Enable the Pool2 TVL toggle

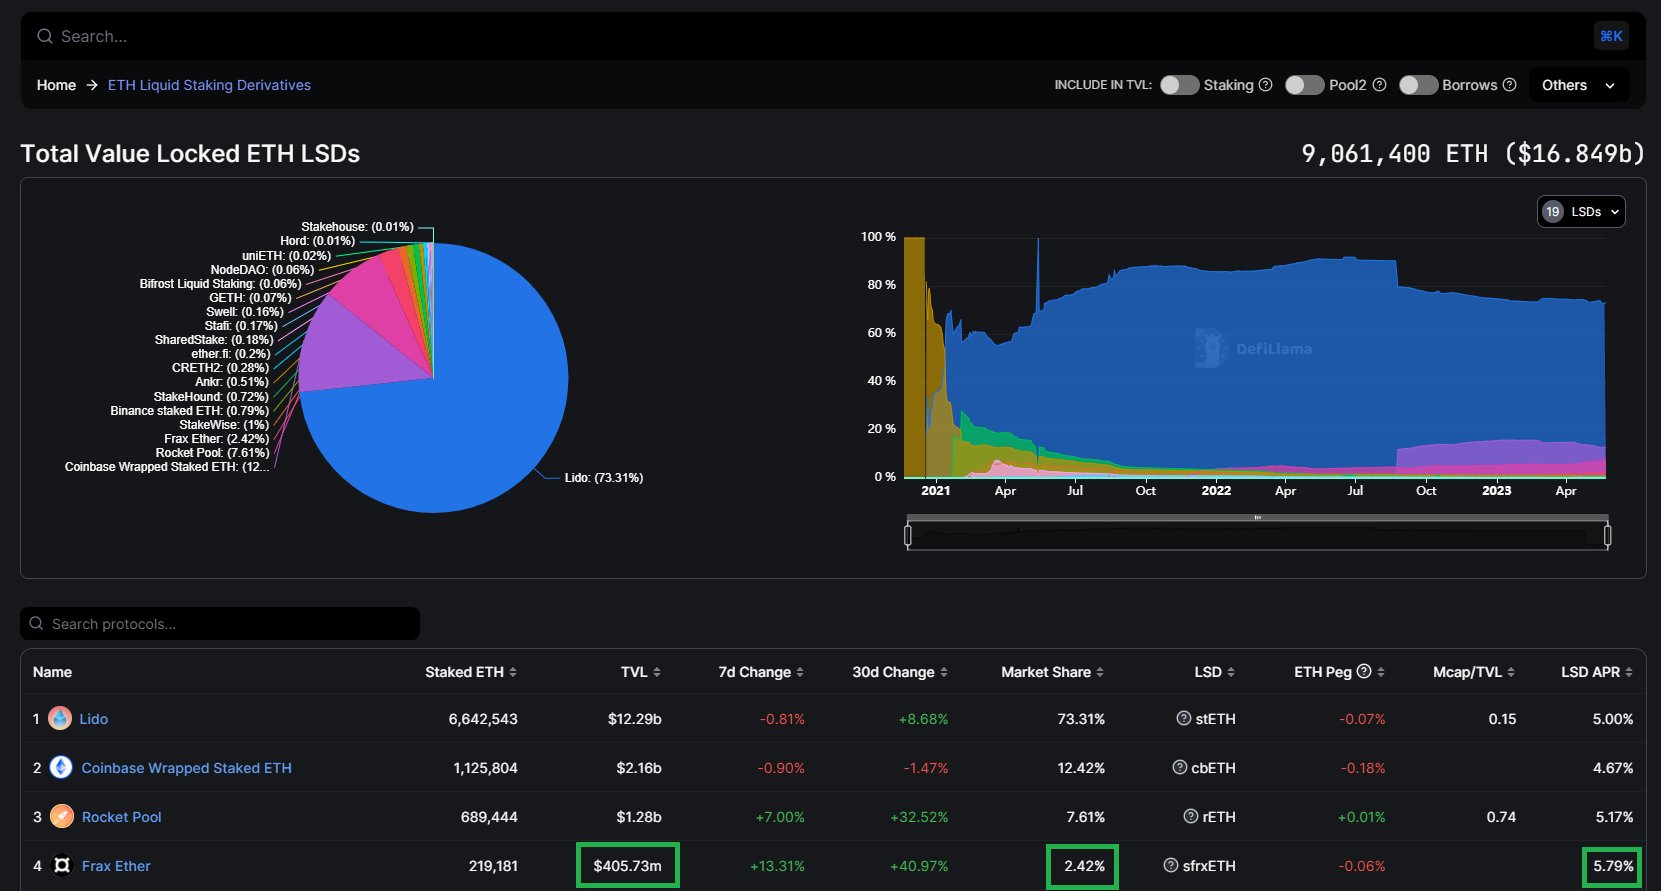point(1304,85)
